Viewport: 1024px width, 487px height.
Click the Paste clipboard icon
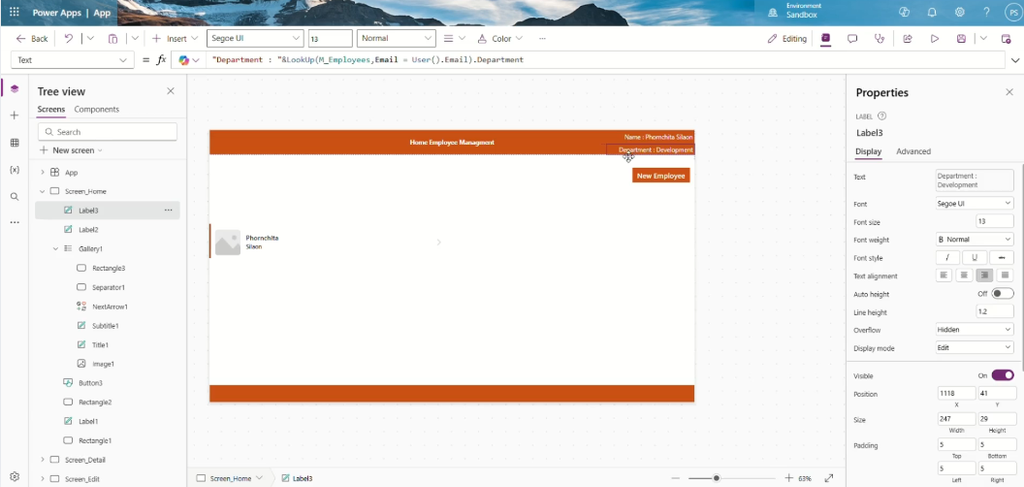coord(112,39)
